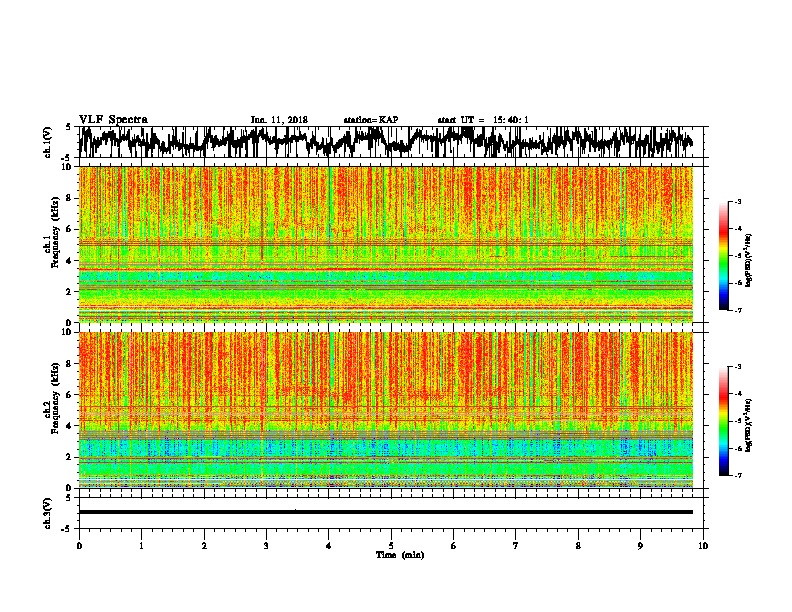This screenshot has width=792, height=612.
Task: Click the 10 kHz tick on ch.1 spectrogram
Action: (x=68, y=167)
